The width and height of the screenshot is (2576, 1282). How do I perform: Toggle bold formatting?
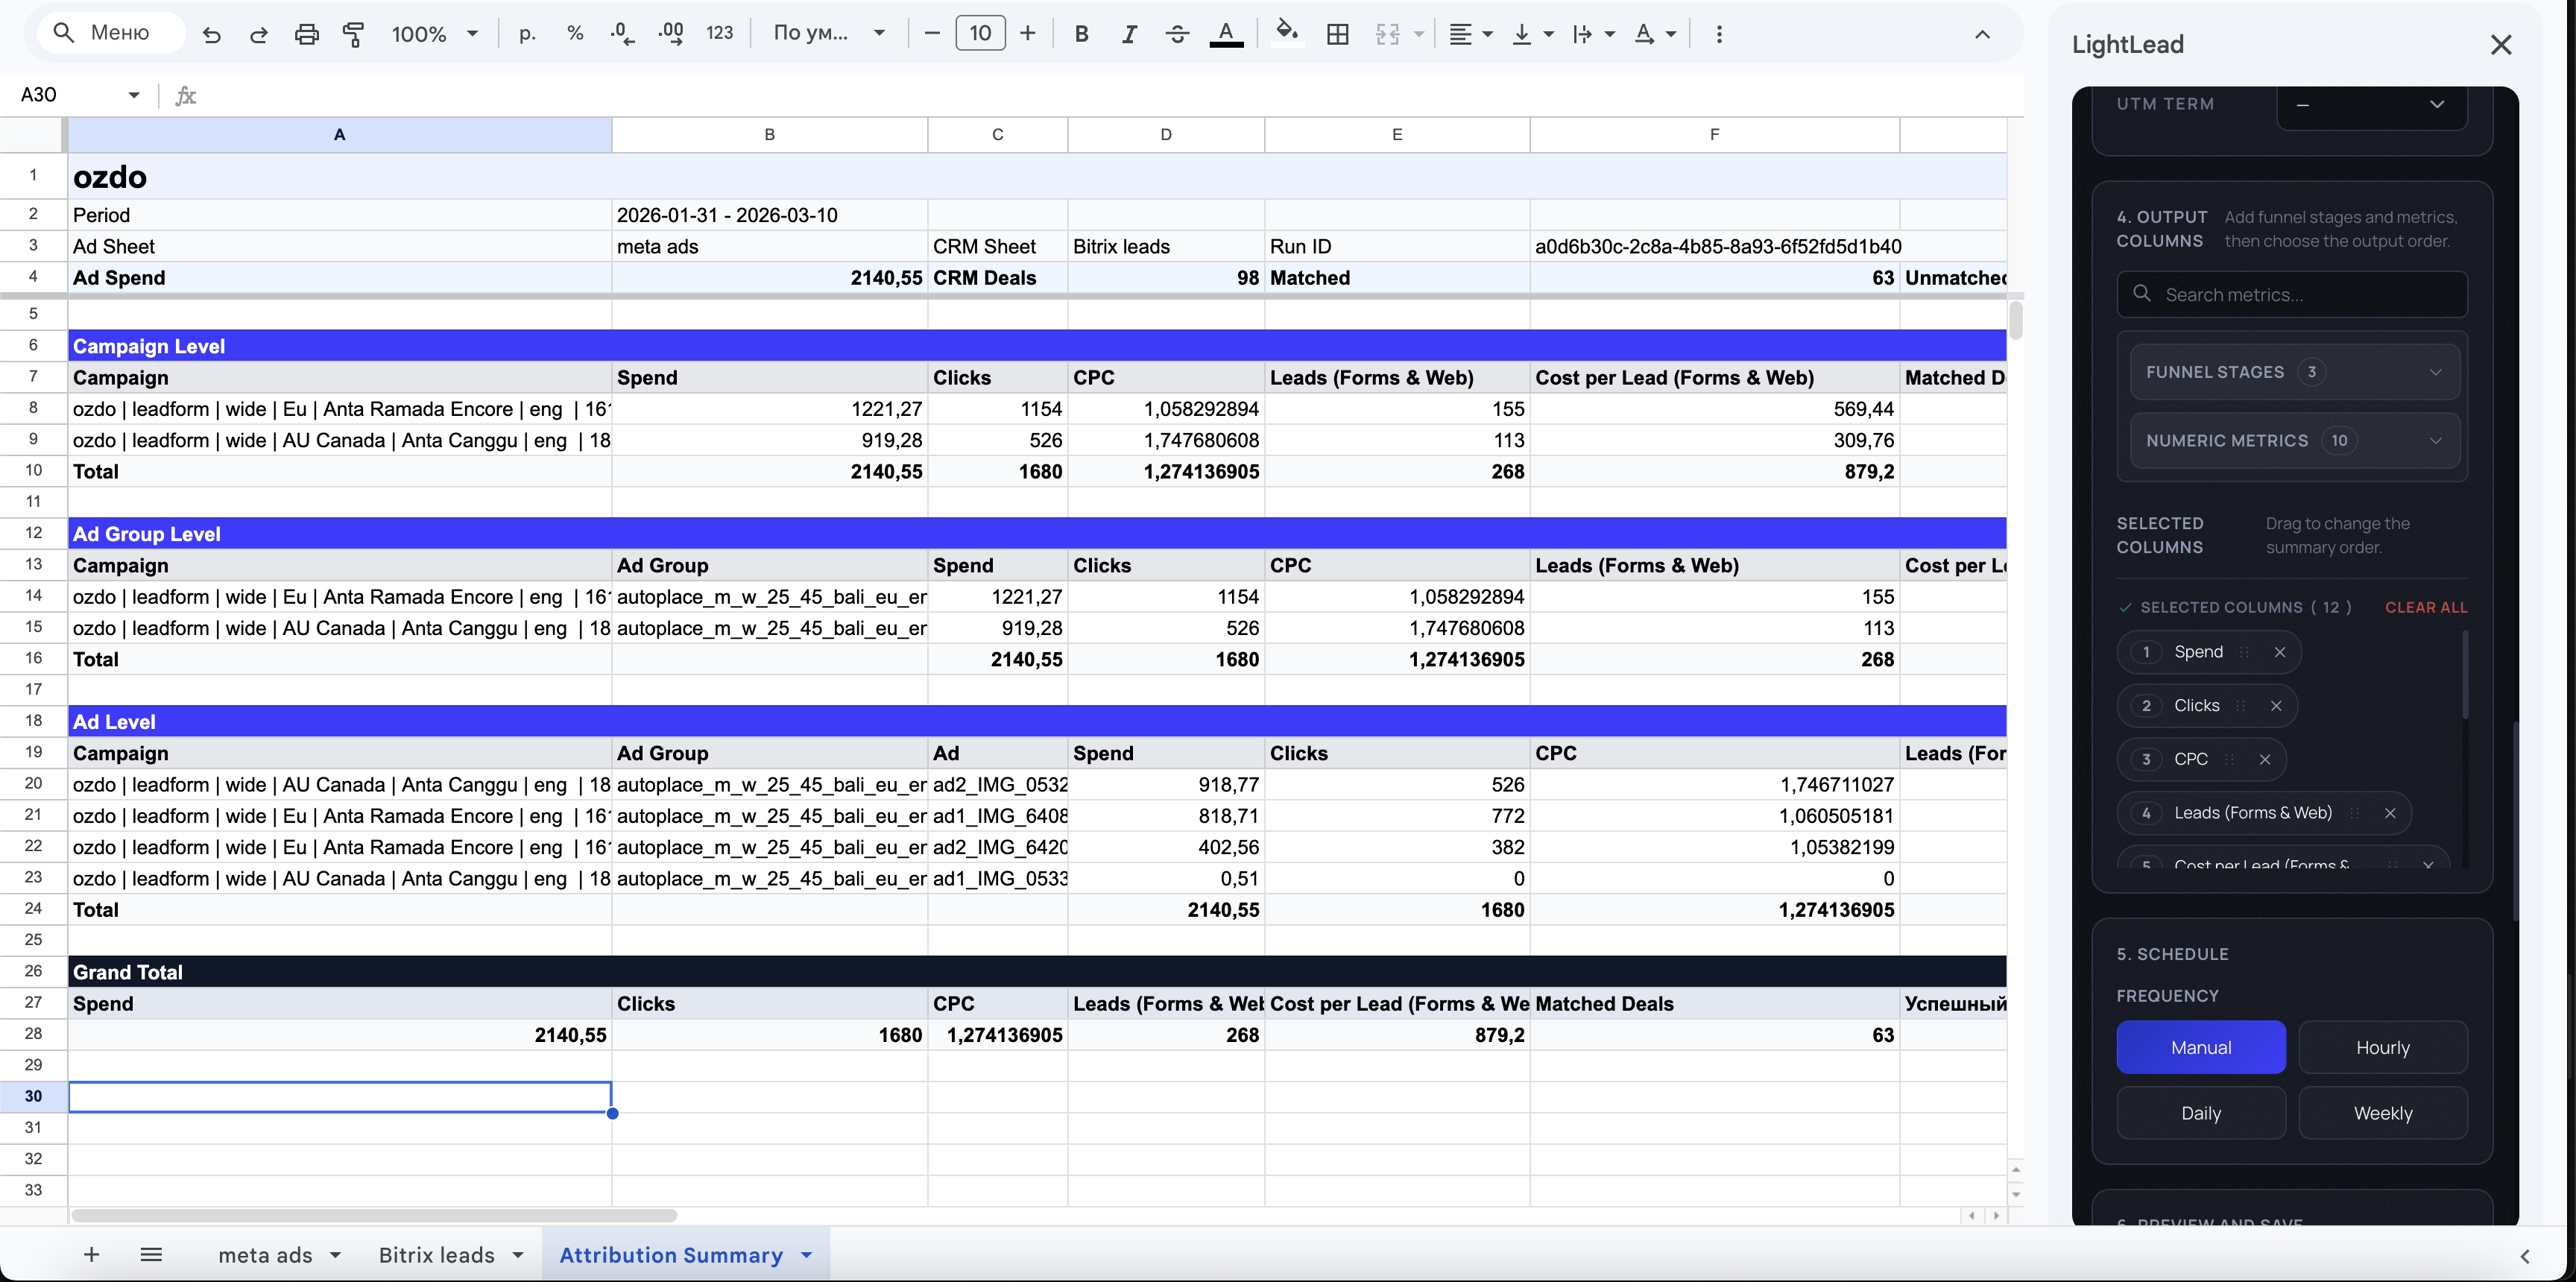(1081, 34)
